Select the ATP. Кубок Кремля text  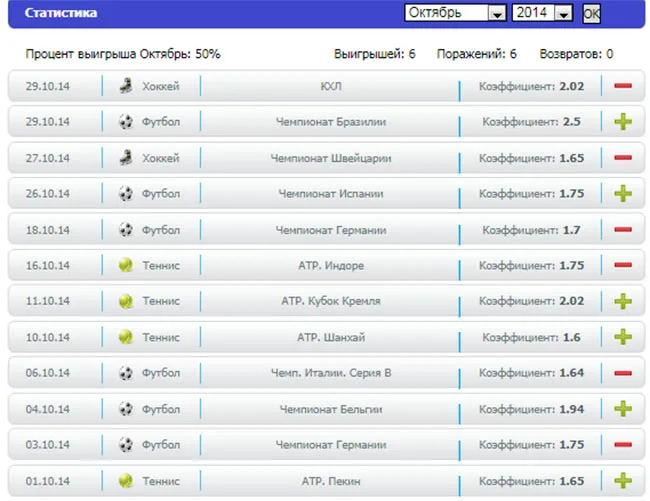(331, 301)
